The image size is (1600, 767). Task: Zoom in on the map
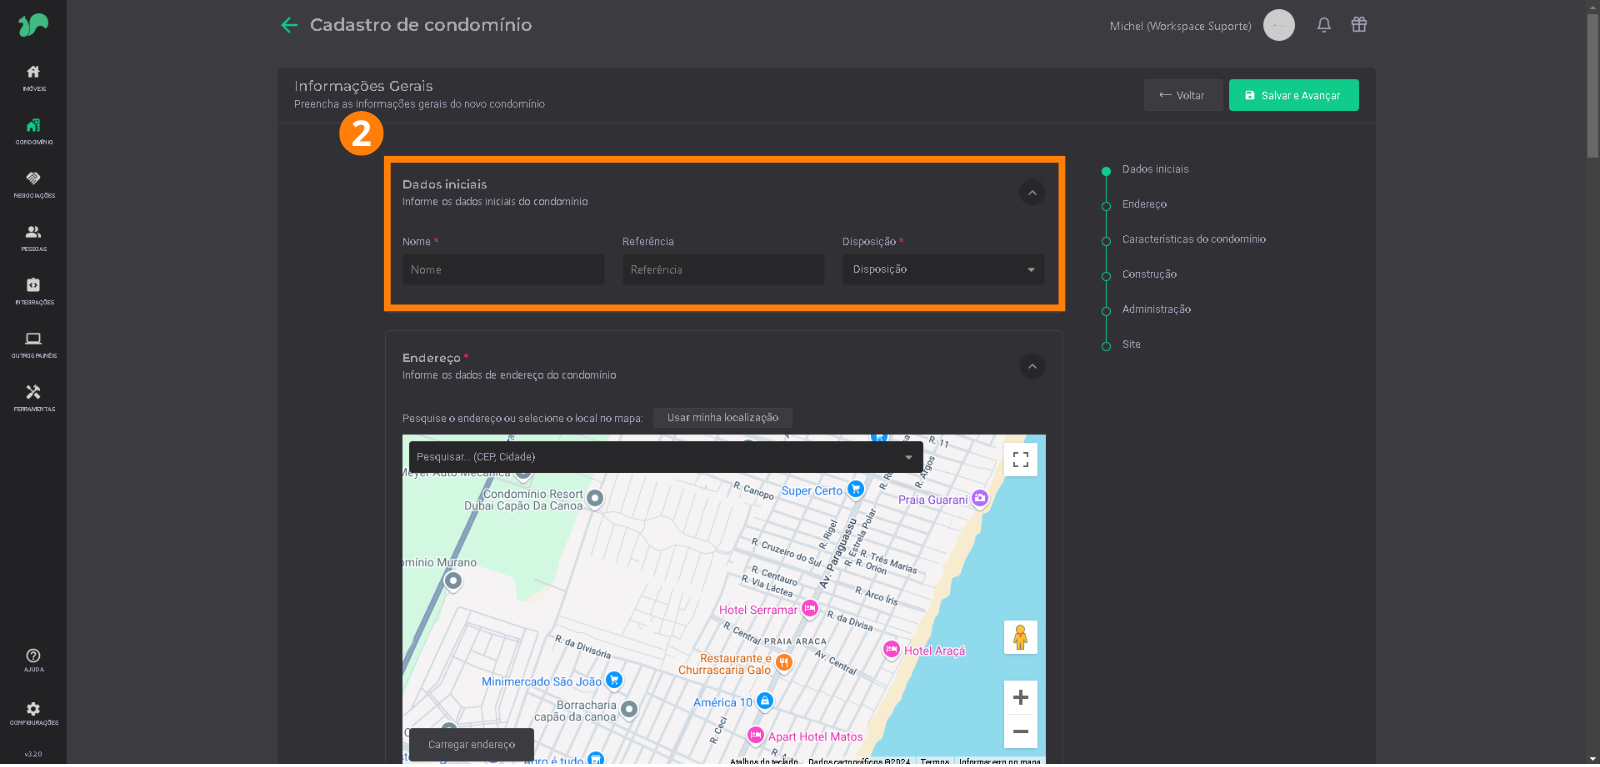point(1020,698)
